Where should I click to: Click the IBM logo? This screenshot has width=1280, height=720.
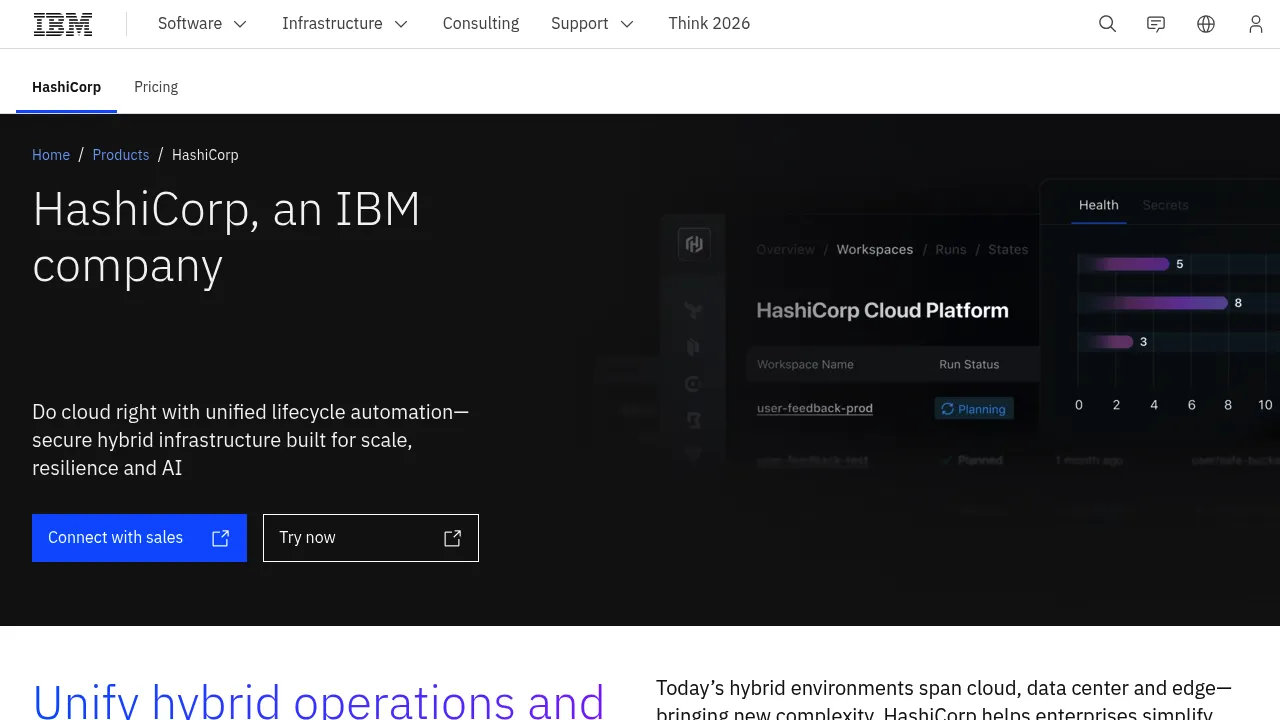click(63, 24)
